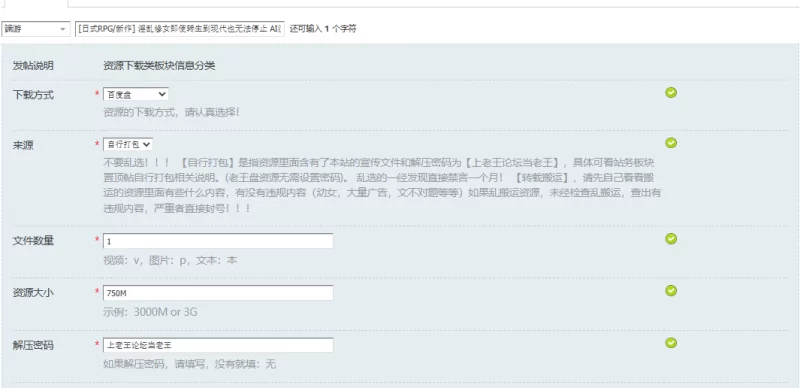Screen dimensions: 800x388
Task: Click the green check icon for 解压密码
Action: 671,343
